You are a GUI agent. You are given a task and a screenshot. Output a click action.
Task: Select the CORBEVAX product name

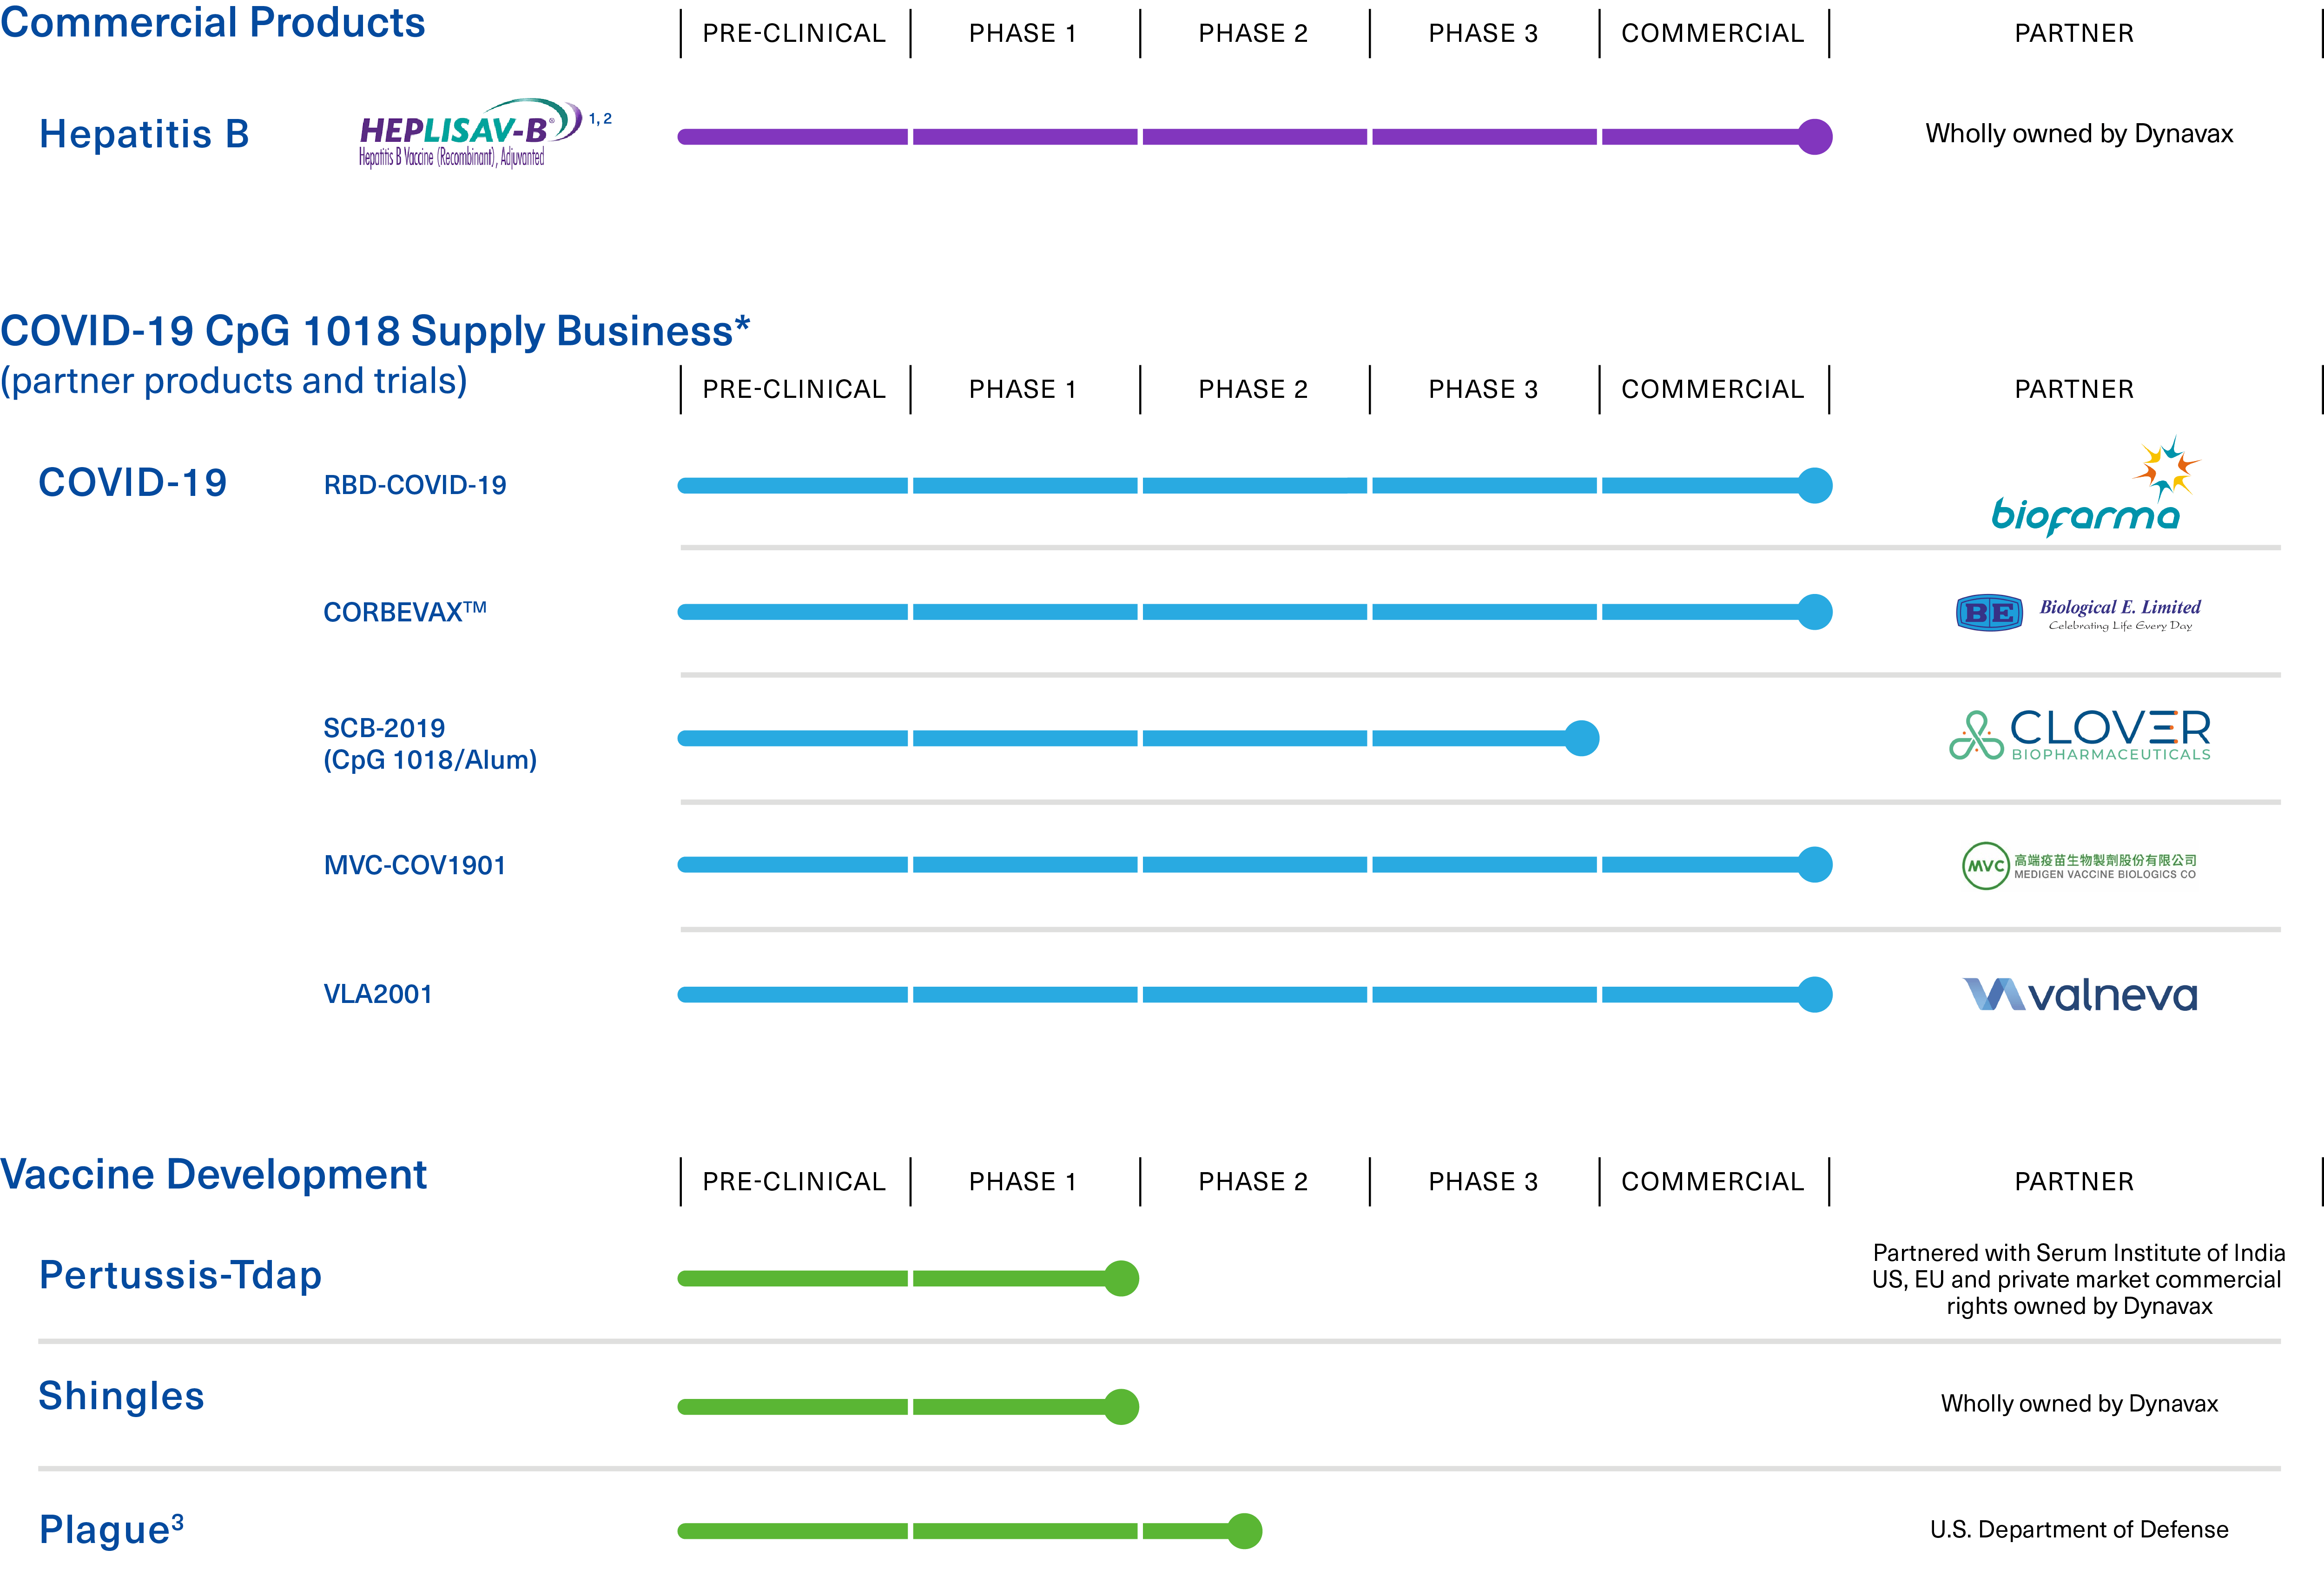click(405, 612)
